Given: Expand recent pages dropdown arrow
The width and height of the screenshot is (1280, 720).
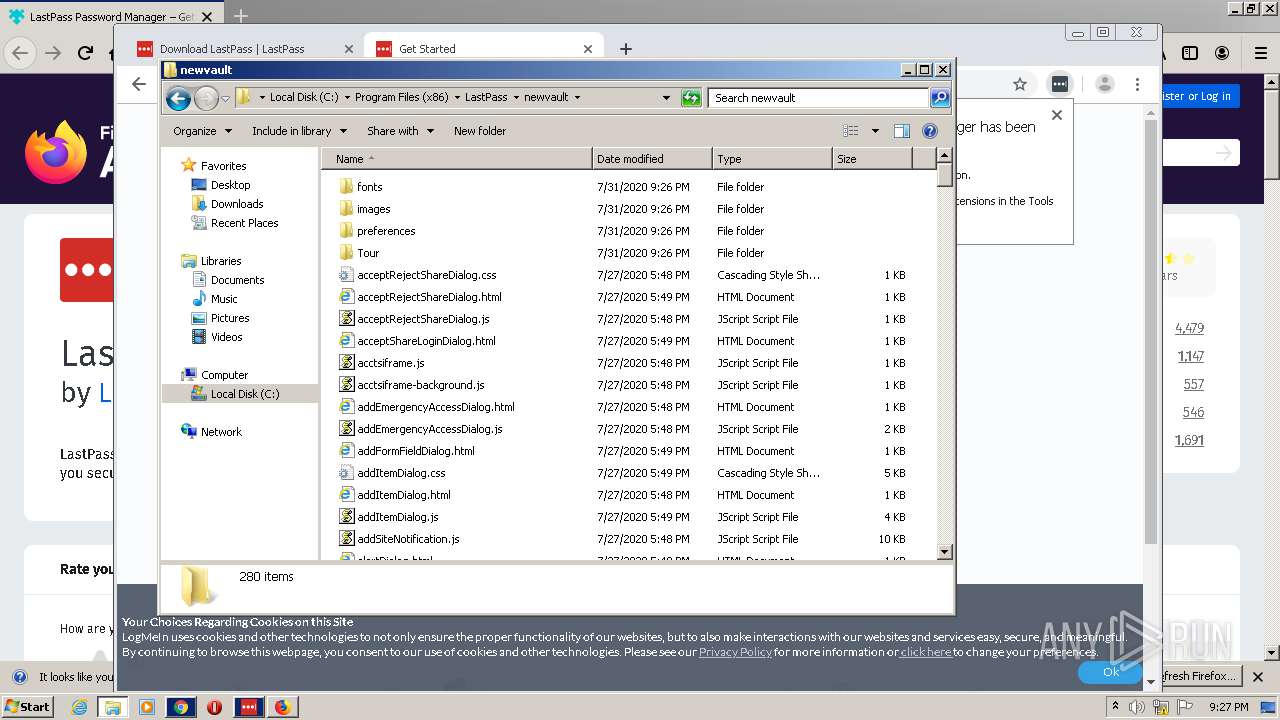Looking at the screenshot, I should click(x=225, y=98).
